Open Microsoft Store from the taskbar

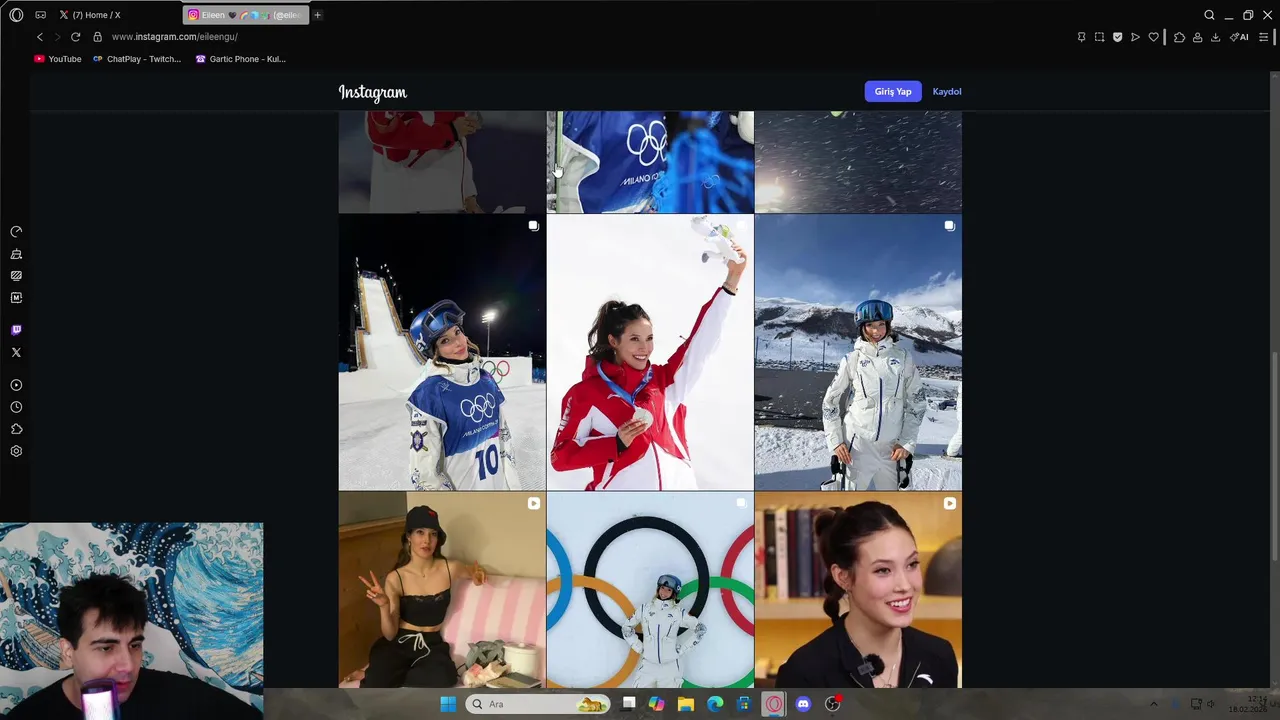pos(744,704)
